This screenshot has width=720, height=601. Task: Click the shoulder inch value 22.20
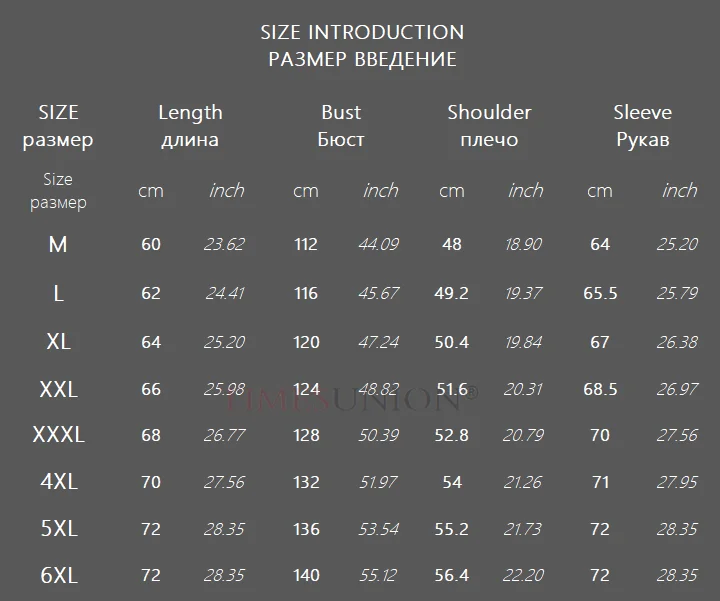click(524, 576)
